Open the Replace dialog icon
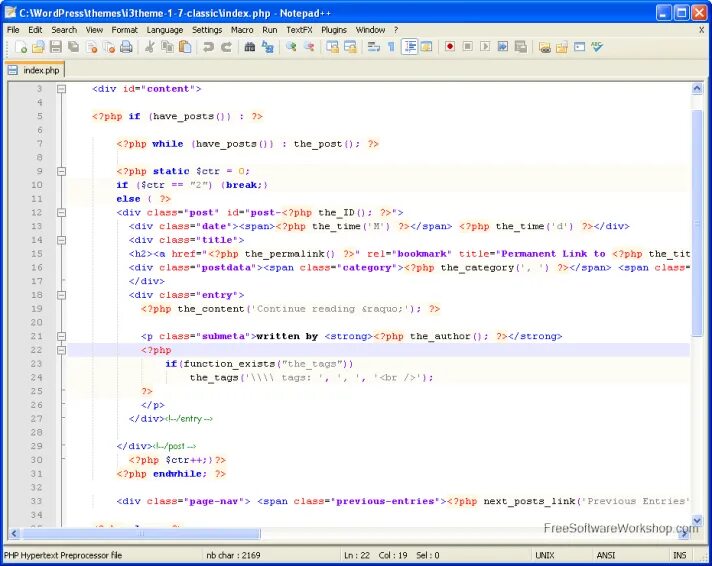712x566 pixels. 268,47
